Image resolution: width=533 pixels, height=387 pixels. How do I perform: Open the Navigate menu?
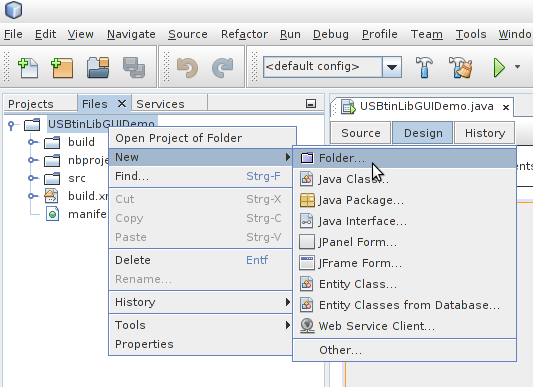coord(131,34)
